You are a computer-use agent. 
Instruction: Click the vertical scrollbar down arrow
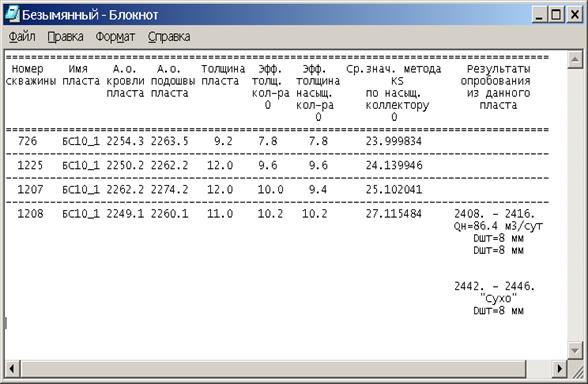575,350
